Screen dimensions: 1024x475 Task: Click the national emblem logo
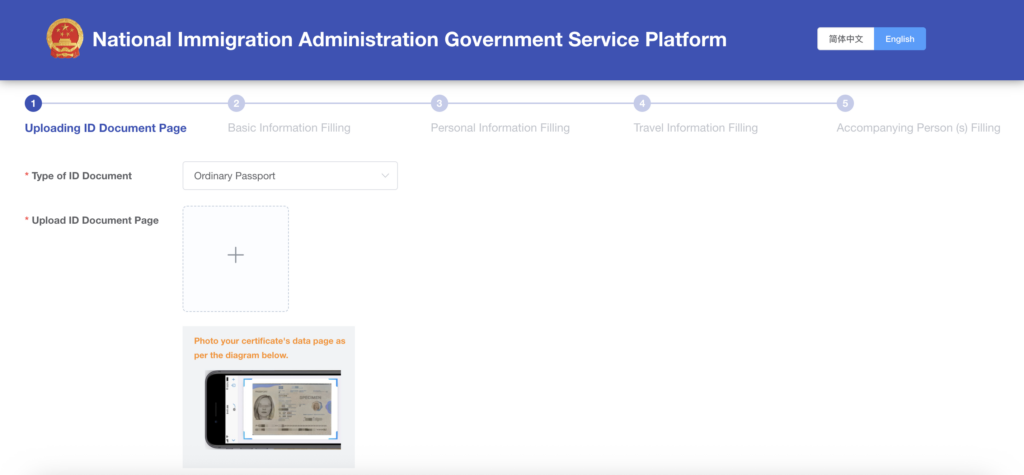click(65, 39)
